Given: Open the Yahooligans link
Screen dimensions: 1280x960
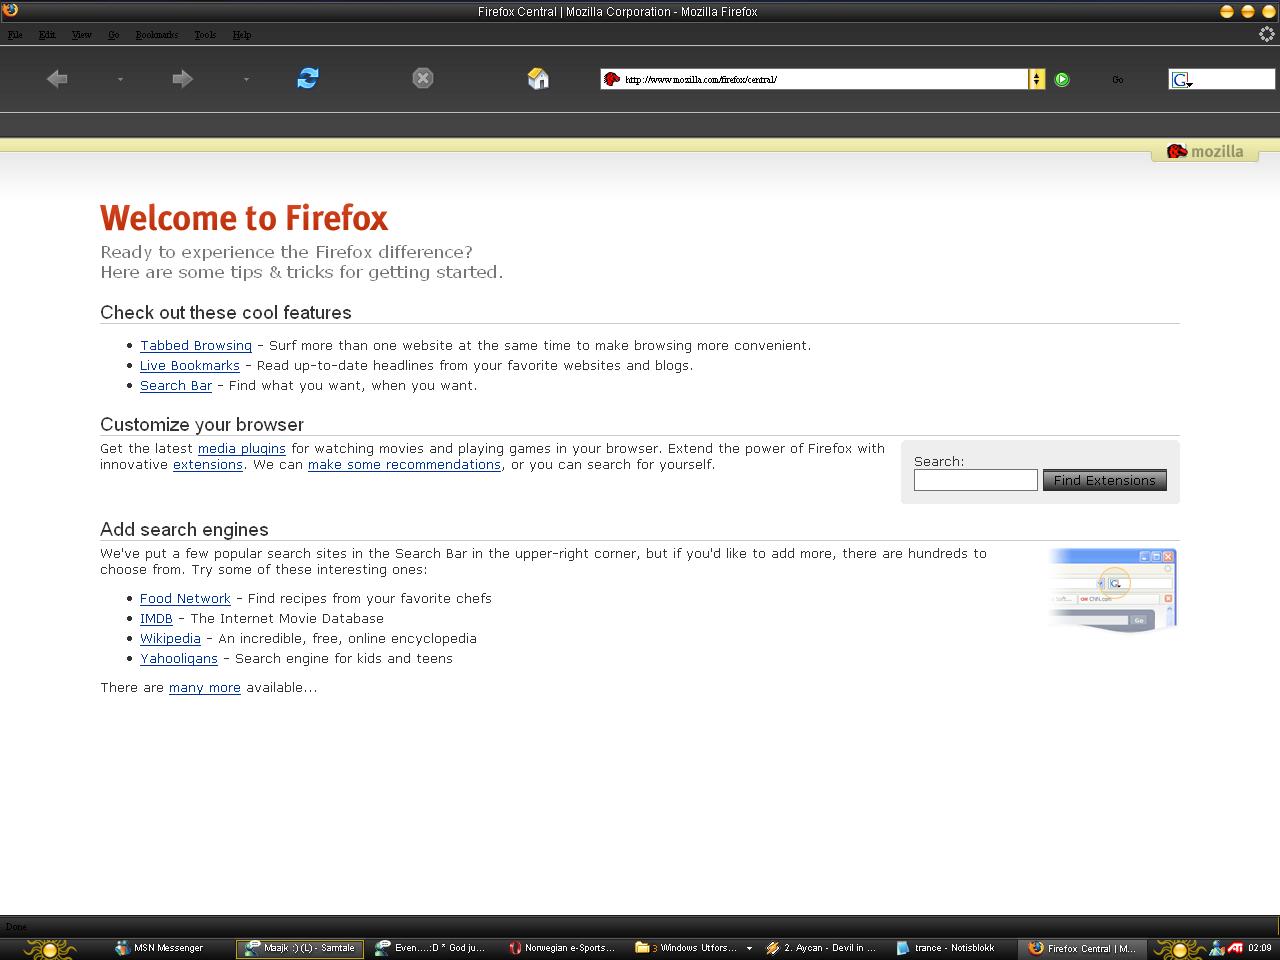Looking at the screenshot, I should [179, 658].
